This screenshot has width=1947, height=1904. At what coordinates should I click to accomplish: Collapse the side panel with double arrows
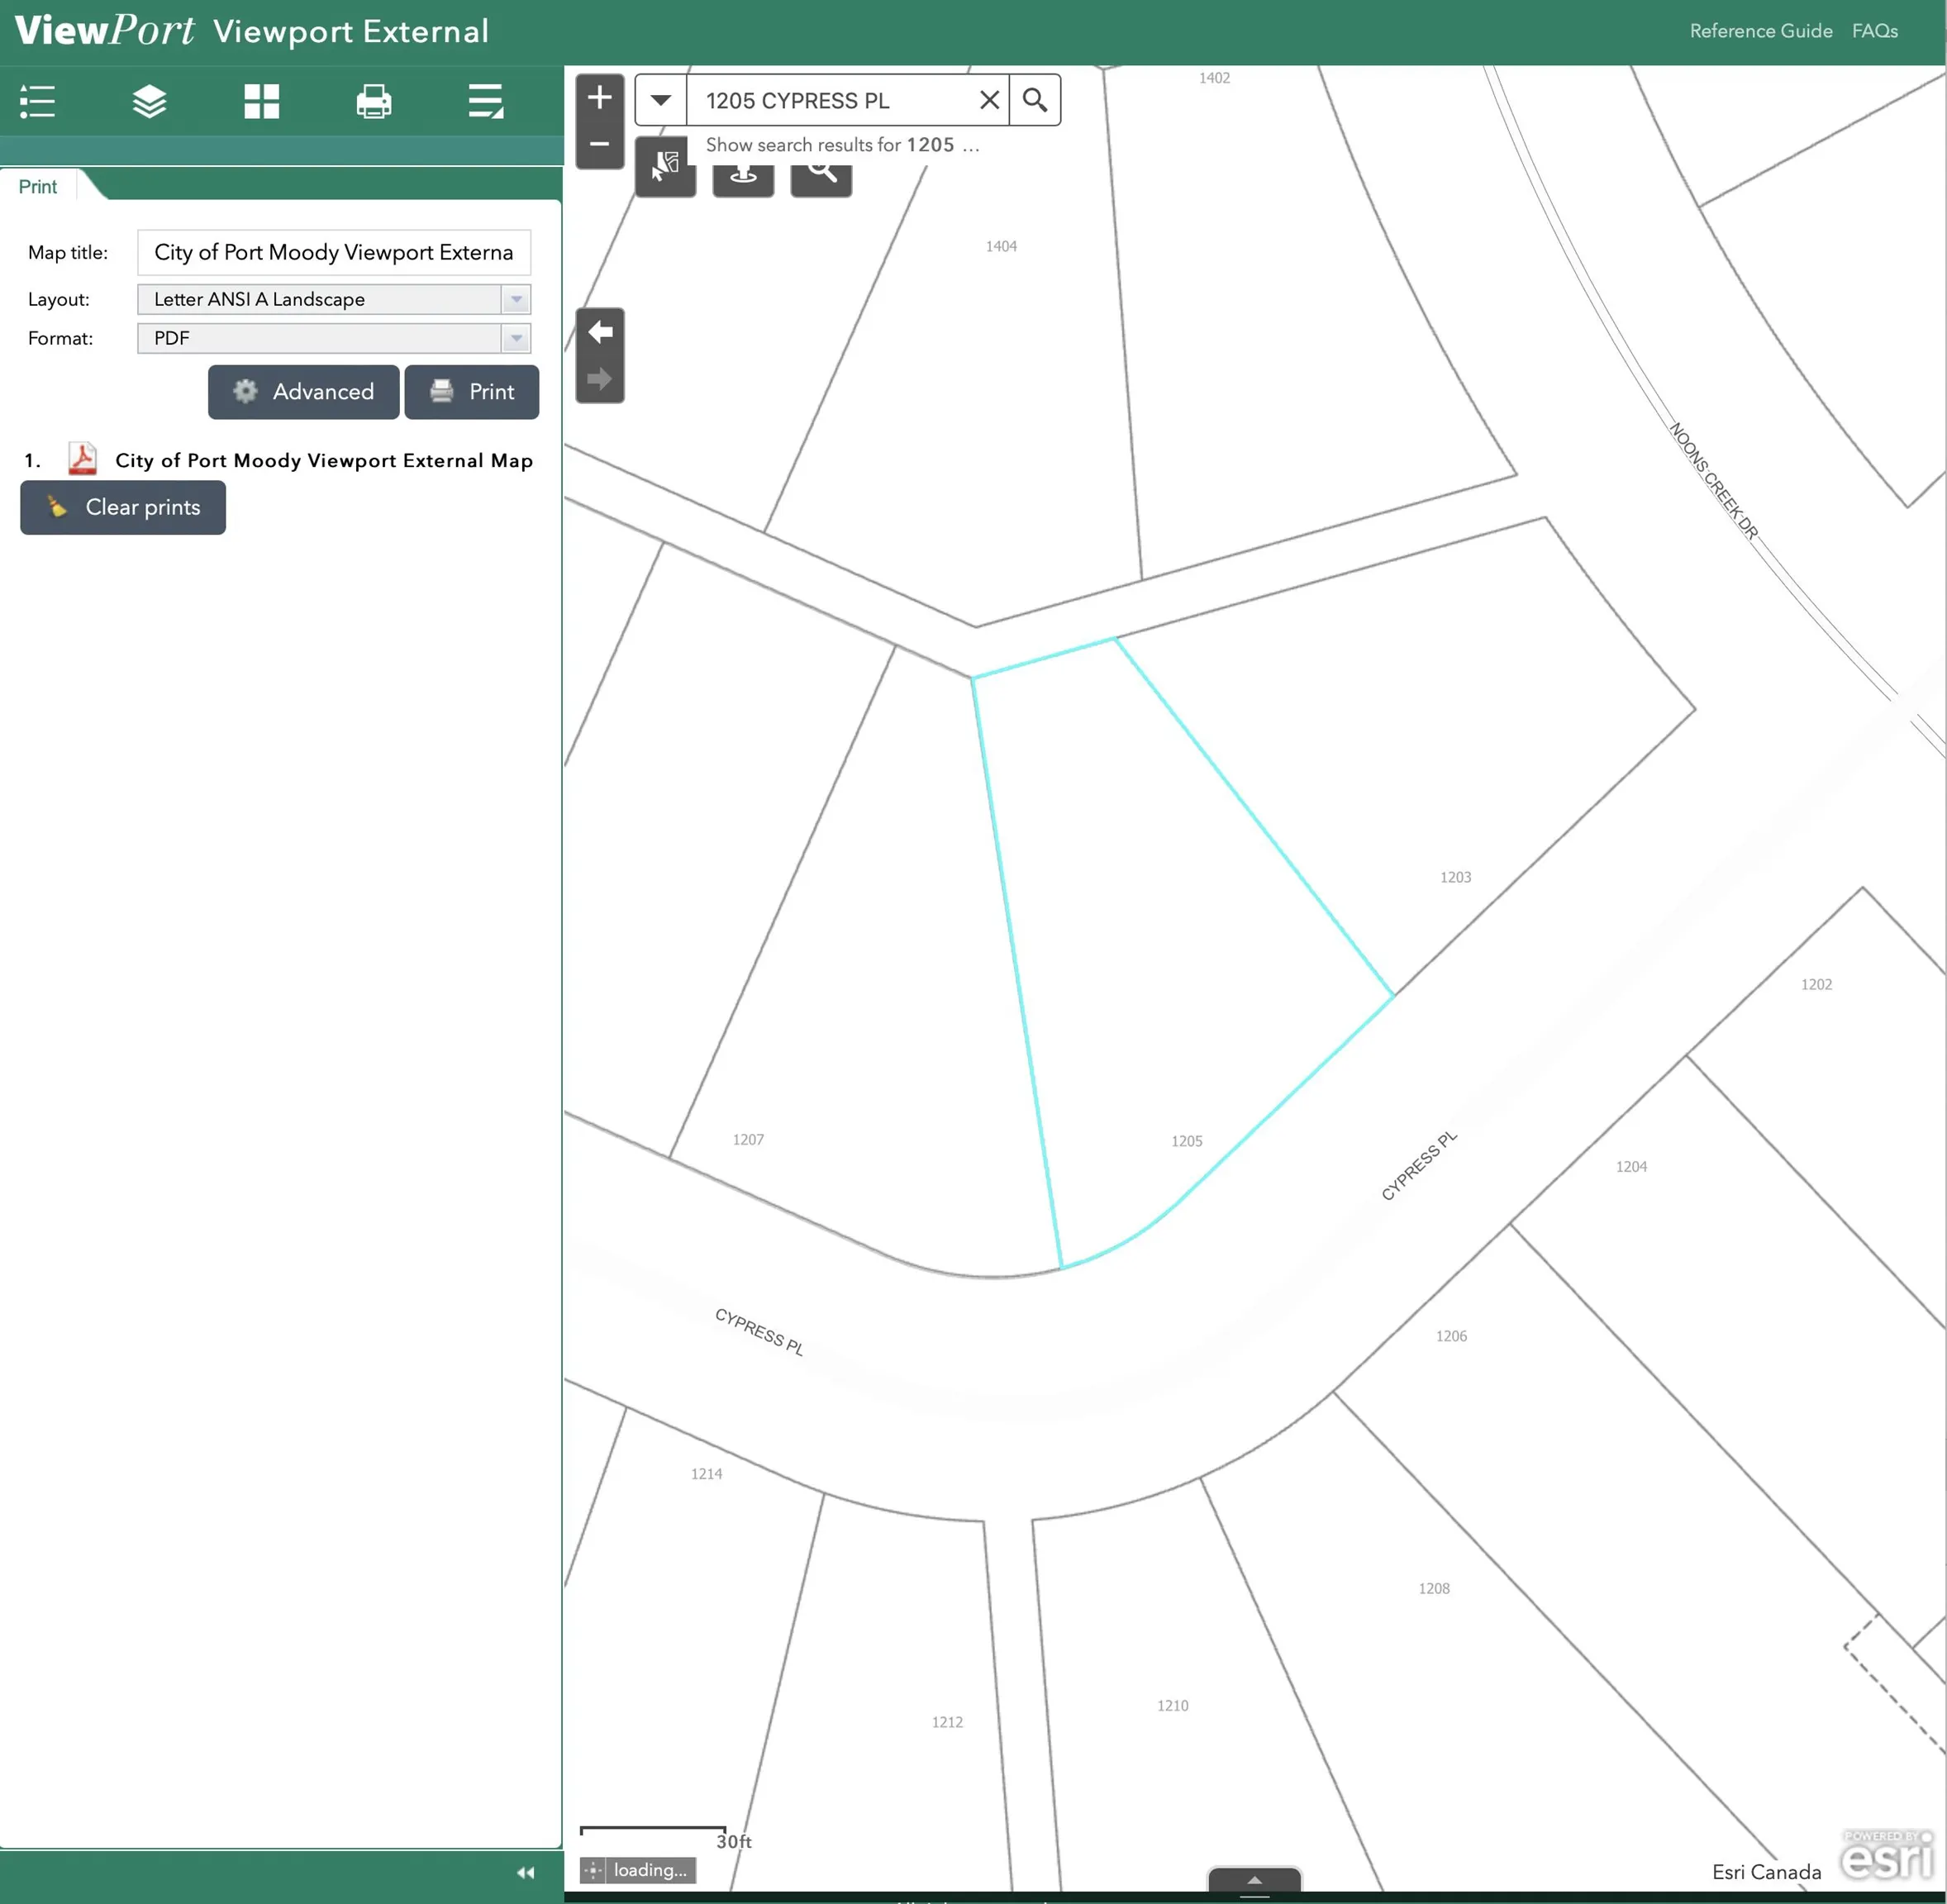pos(525,1872)
